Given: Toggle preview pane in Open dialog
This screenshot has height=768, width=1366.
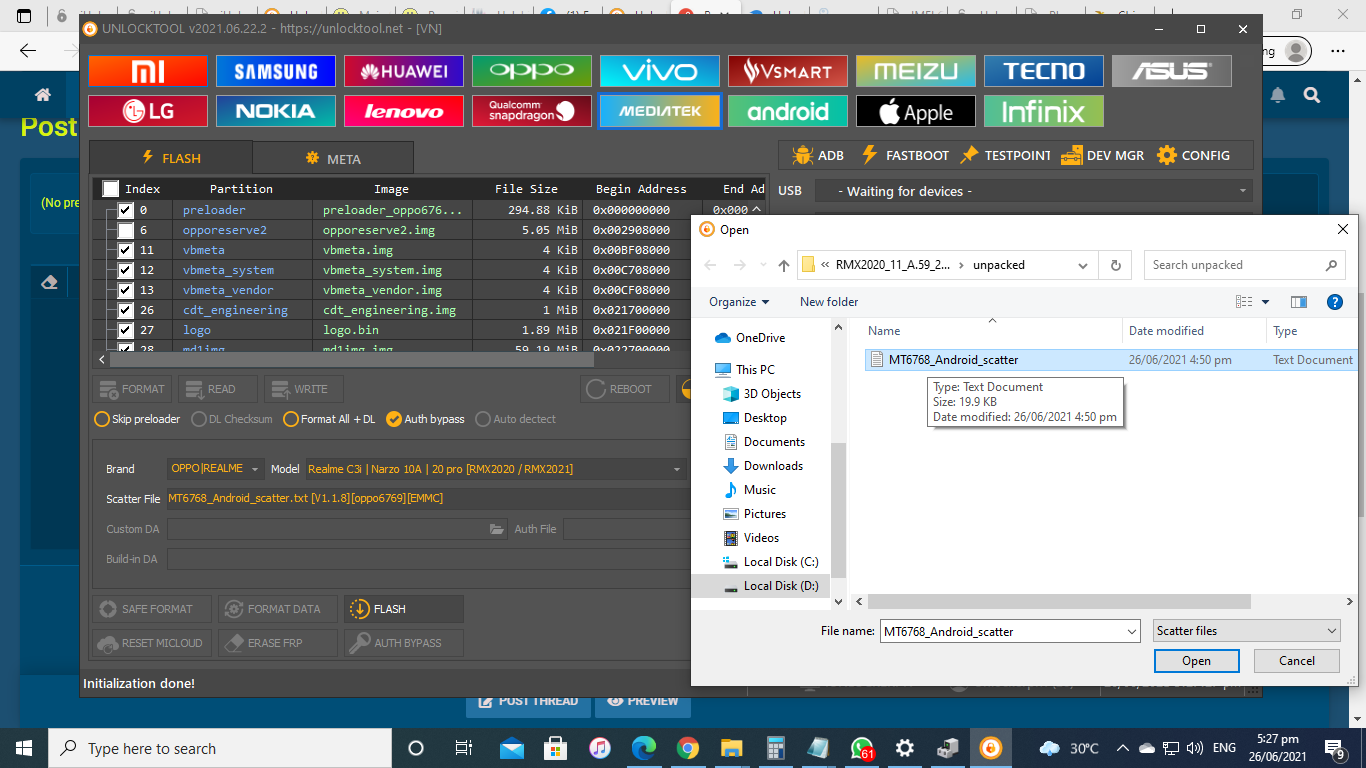Looking at the screenshot, I should (x=1299, y=302).
